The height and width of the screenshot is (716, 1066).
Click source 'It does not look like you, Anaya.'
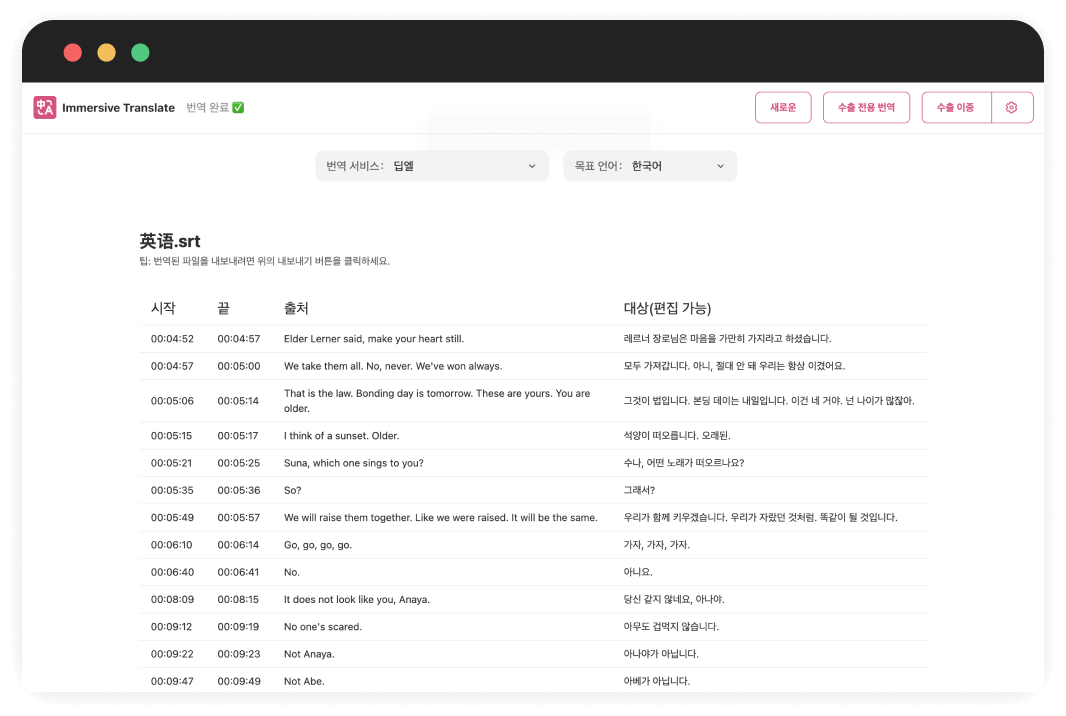357,599
